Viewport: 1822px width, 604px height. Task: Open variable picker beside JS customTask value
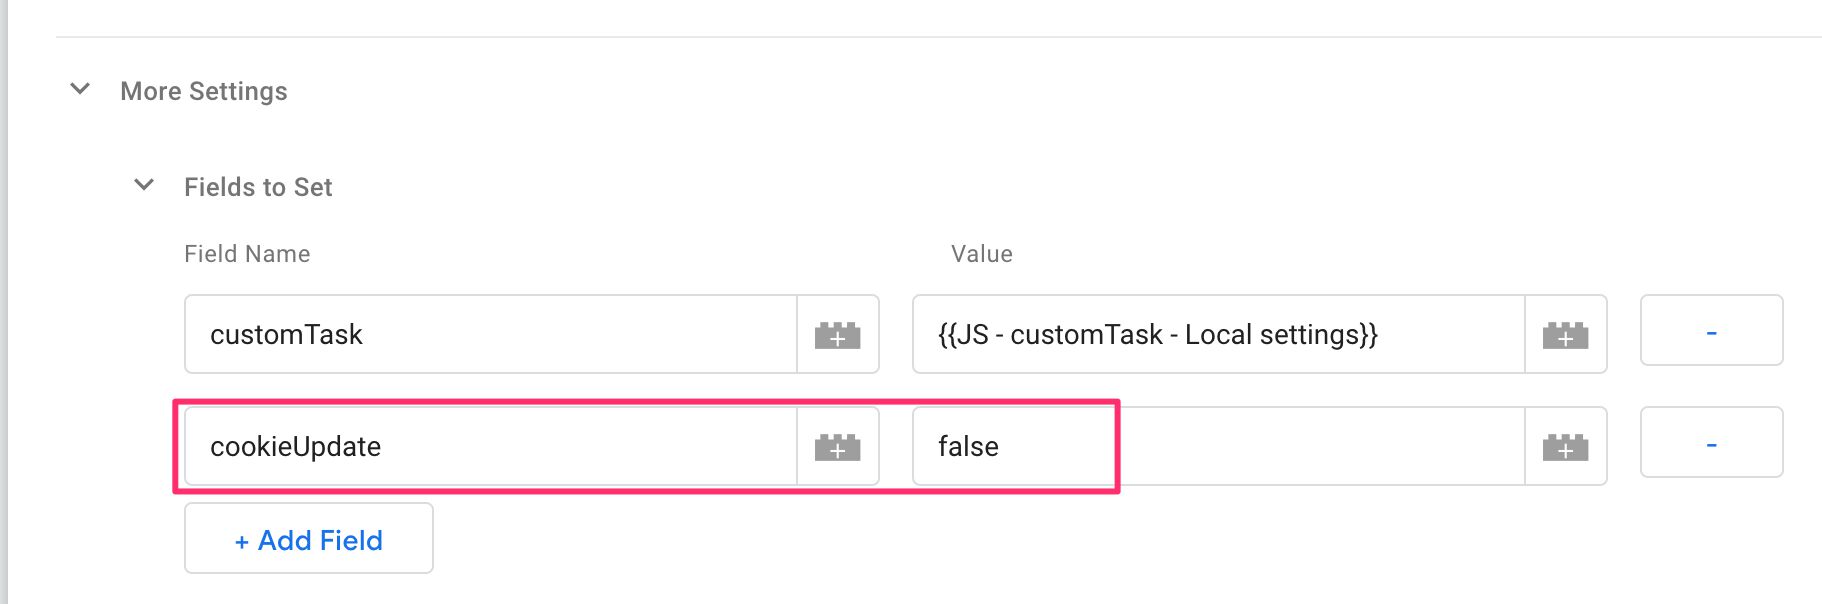tap(1566, 335)
